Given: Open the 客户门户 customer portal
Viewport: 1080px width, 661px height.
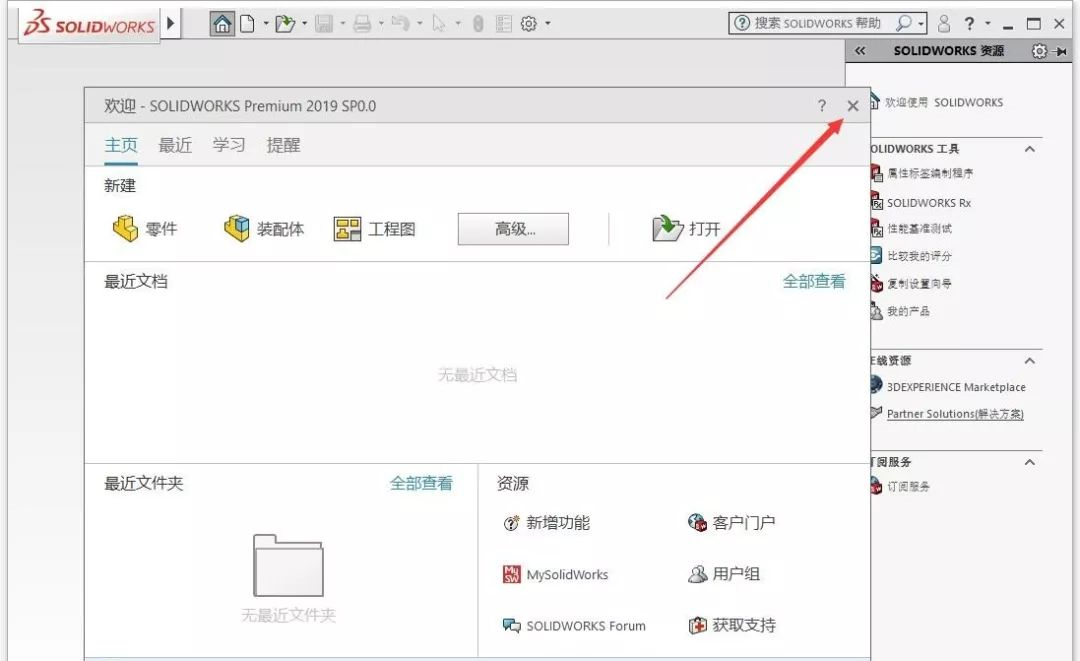Looking at the screenshot, I should [731, 523].
